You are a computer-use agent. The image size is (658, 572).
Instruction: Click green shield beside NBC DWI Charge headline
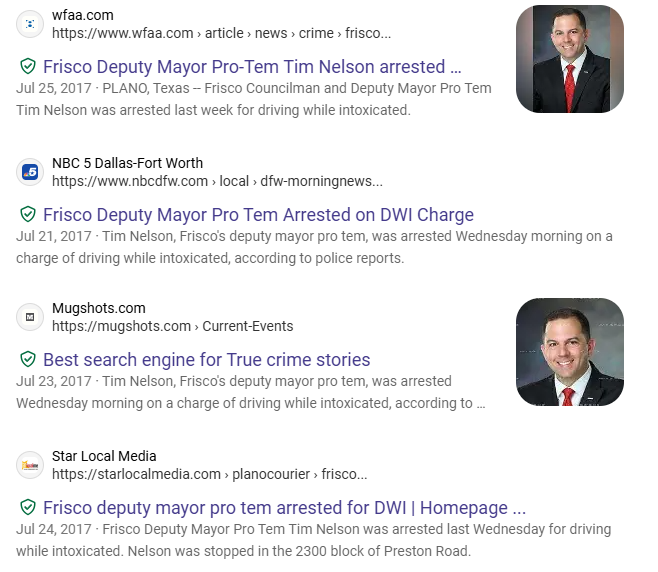tap(28, 214)
